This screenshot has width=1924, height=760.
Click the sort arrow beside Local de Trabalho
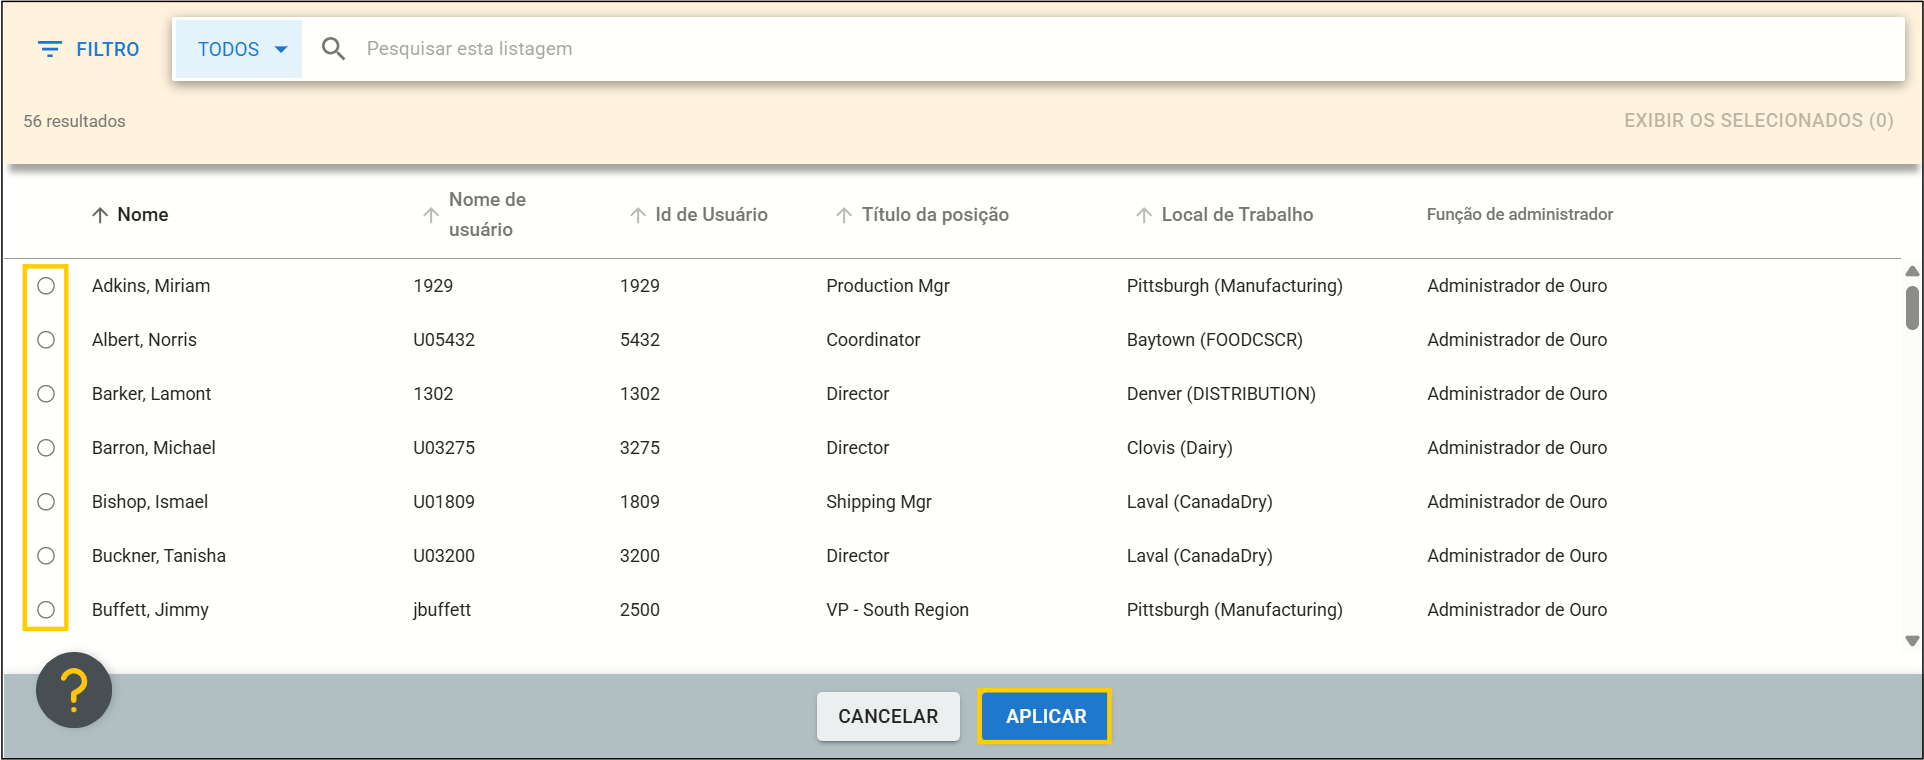[1143, 215]
